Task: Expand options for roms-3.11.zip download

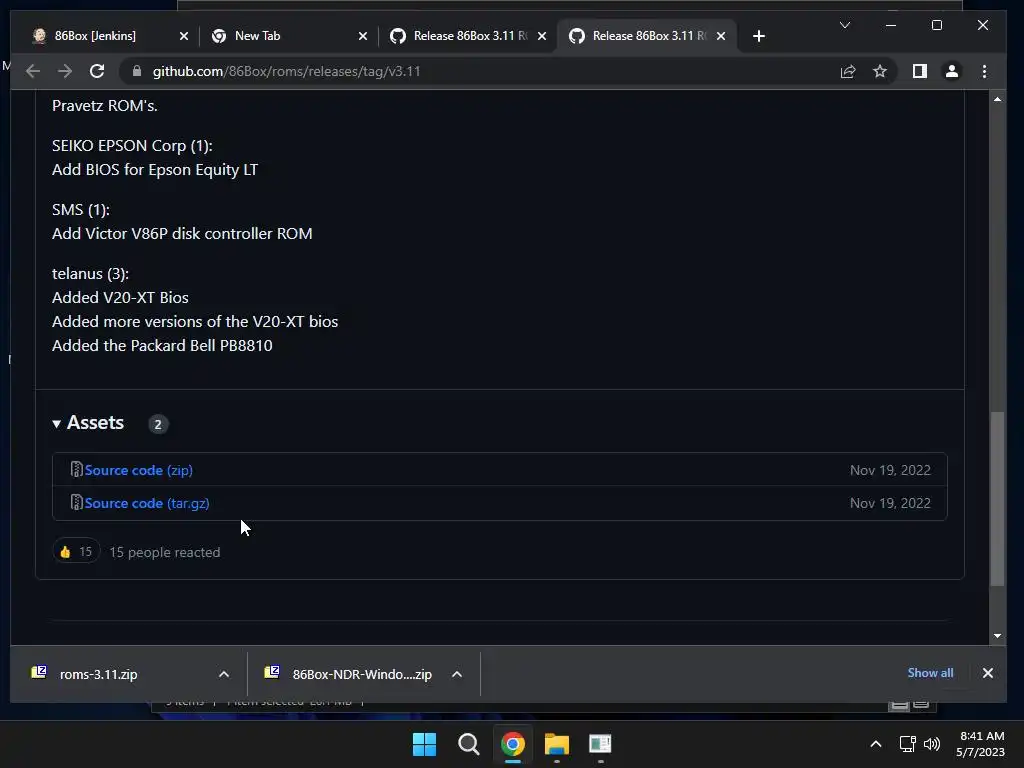Action: [223, 674]
